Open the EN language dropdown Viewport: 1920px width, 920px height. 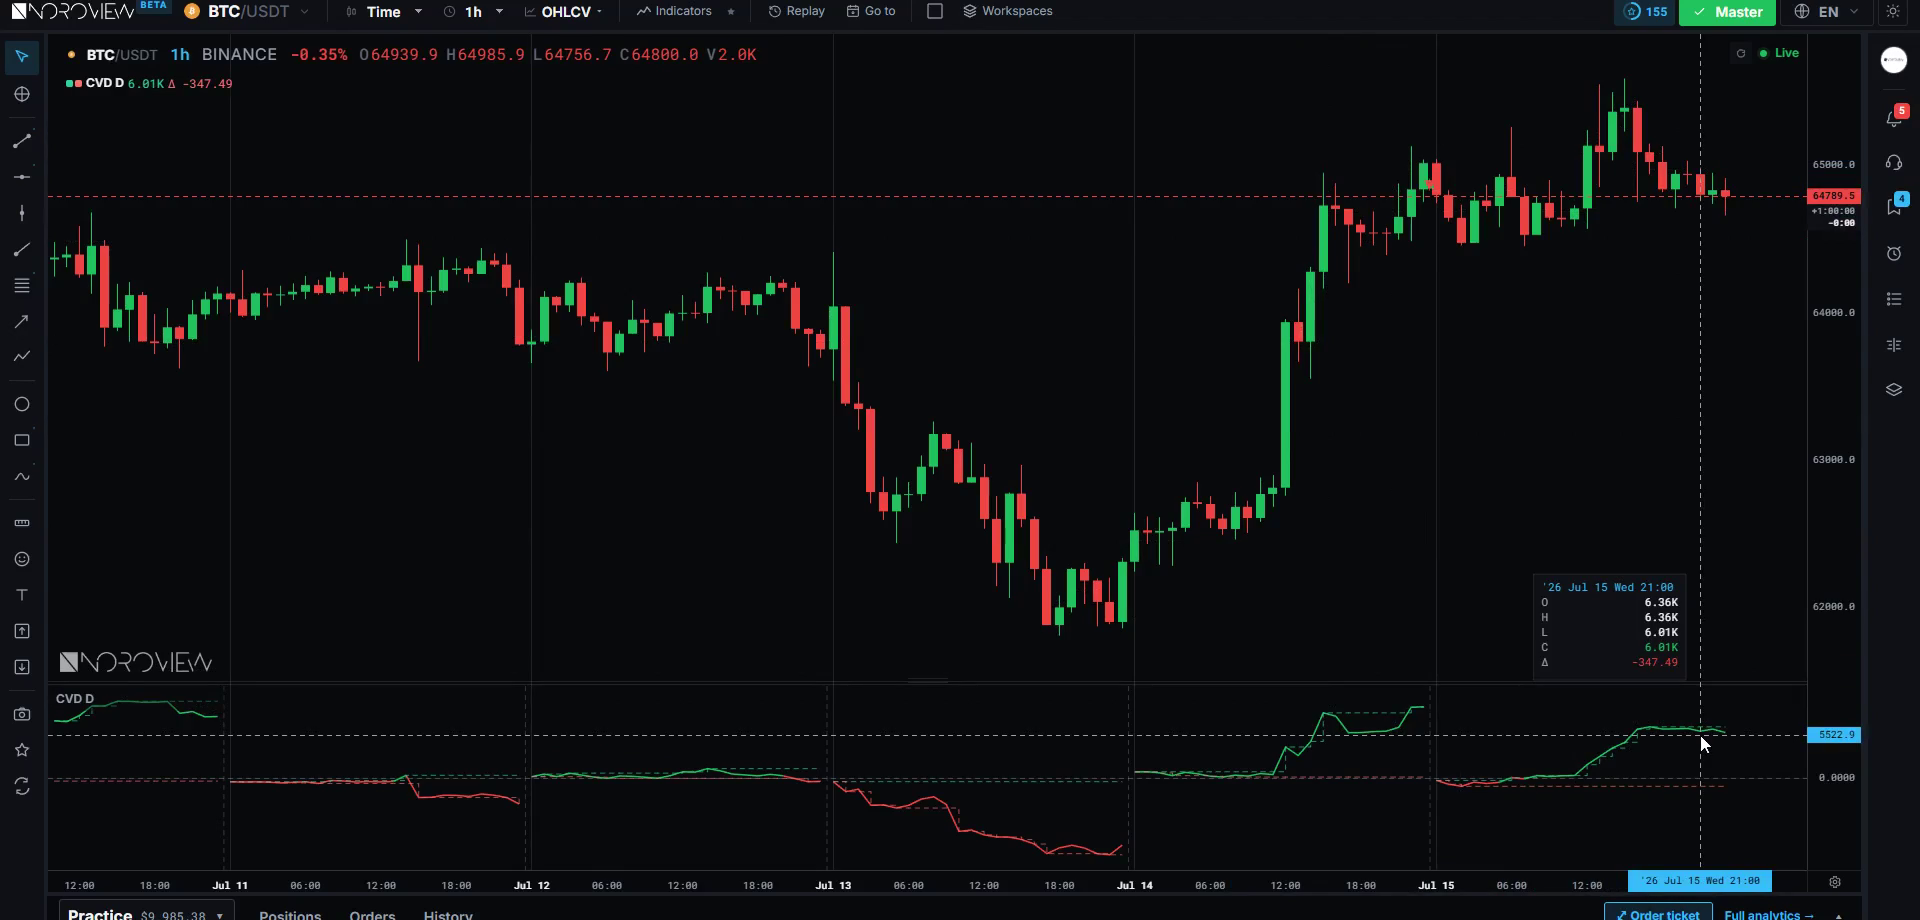1827,12
